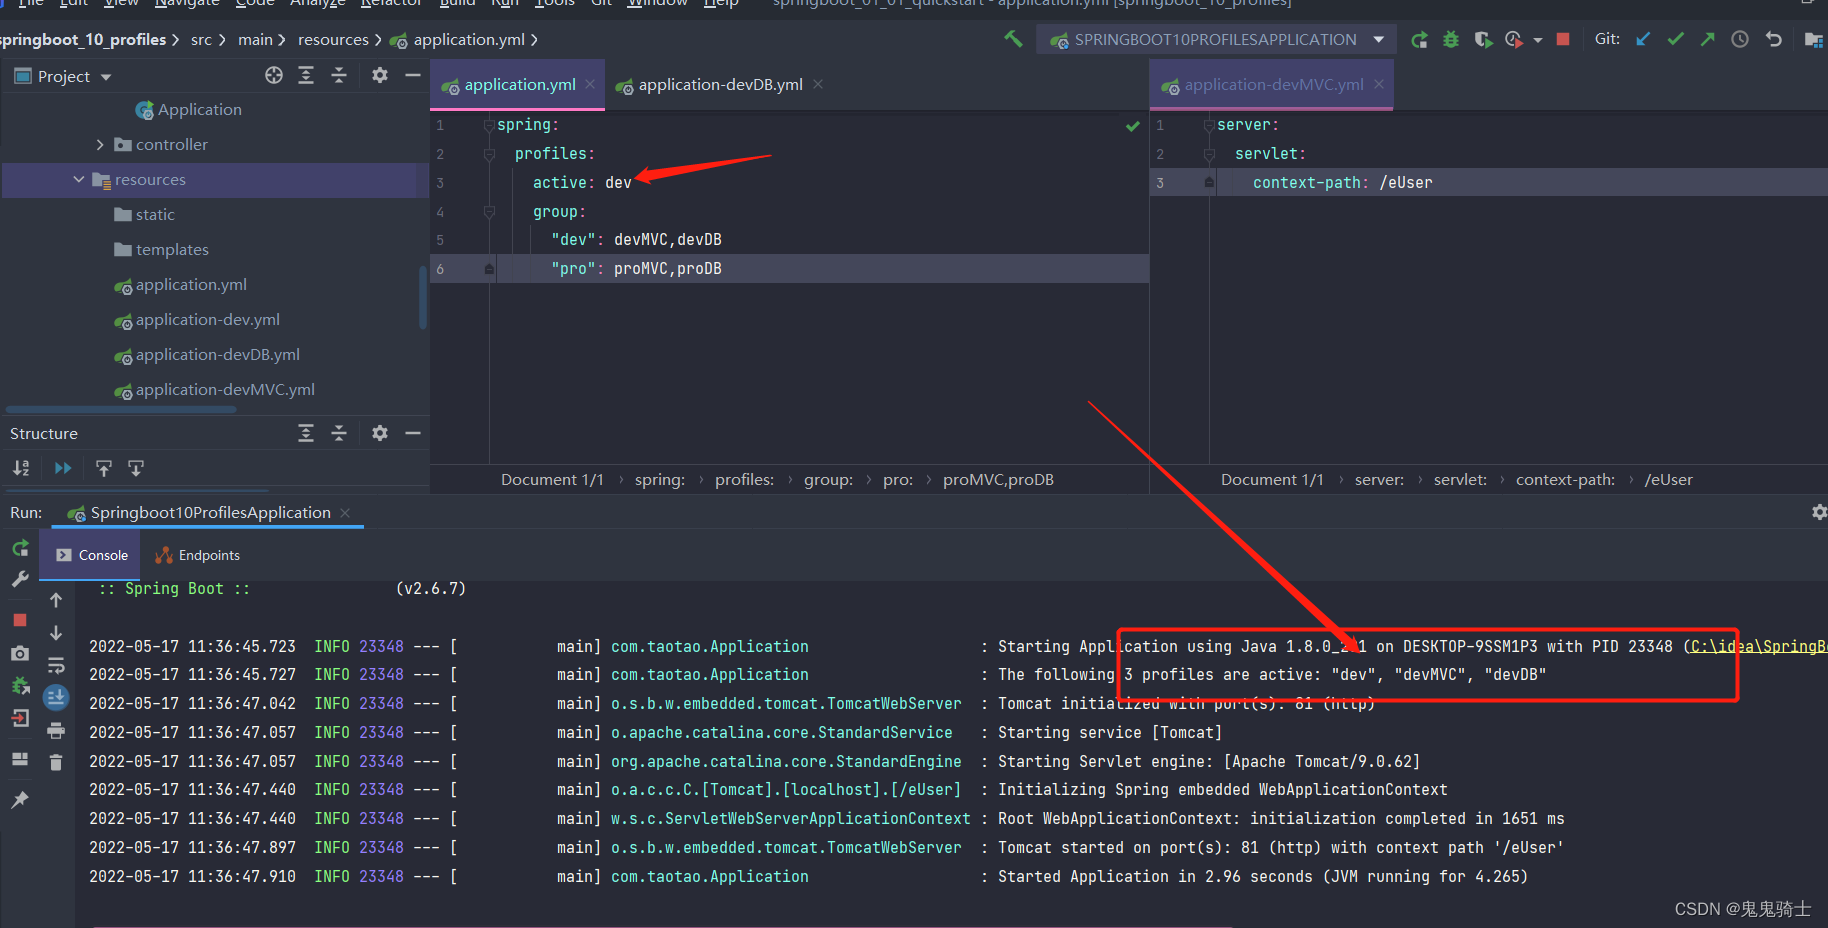Rerun application from the top toolbar
This screenshot has width=1828, height=928.
tap(1419, 40)
